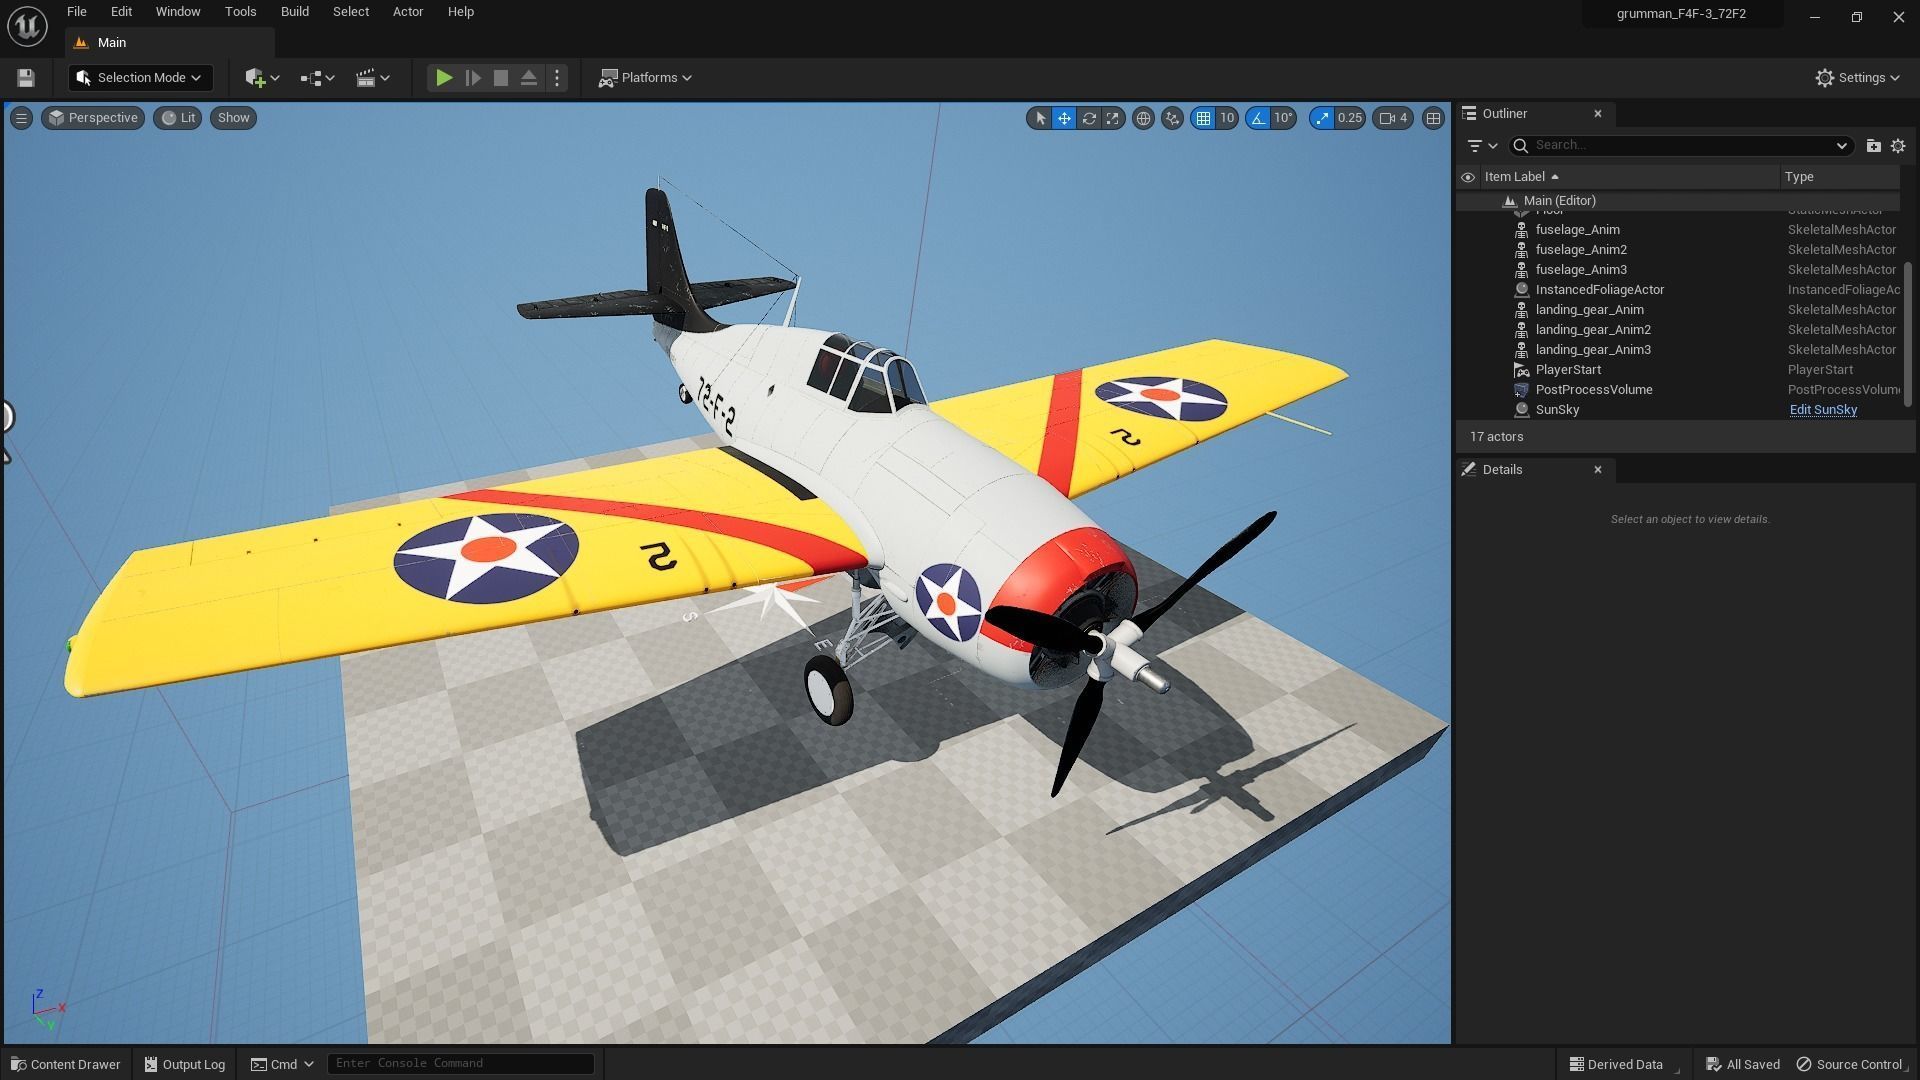This screenshot has width=1920, height=1080.
Task: Open grid snap size value 10
Action: (1227, 119)
